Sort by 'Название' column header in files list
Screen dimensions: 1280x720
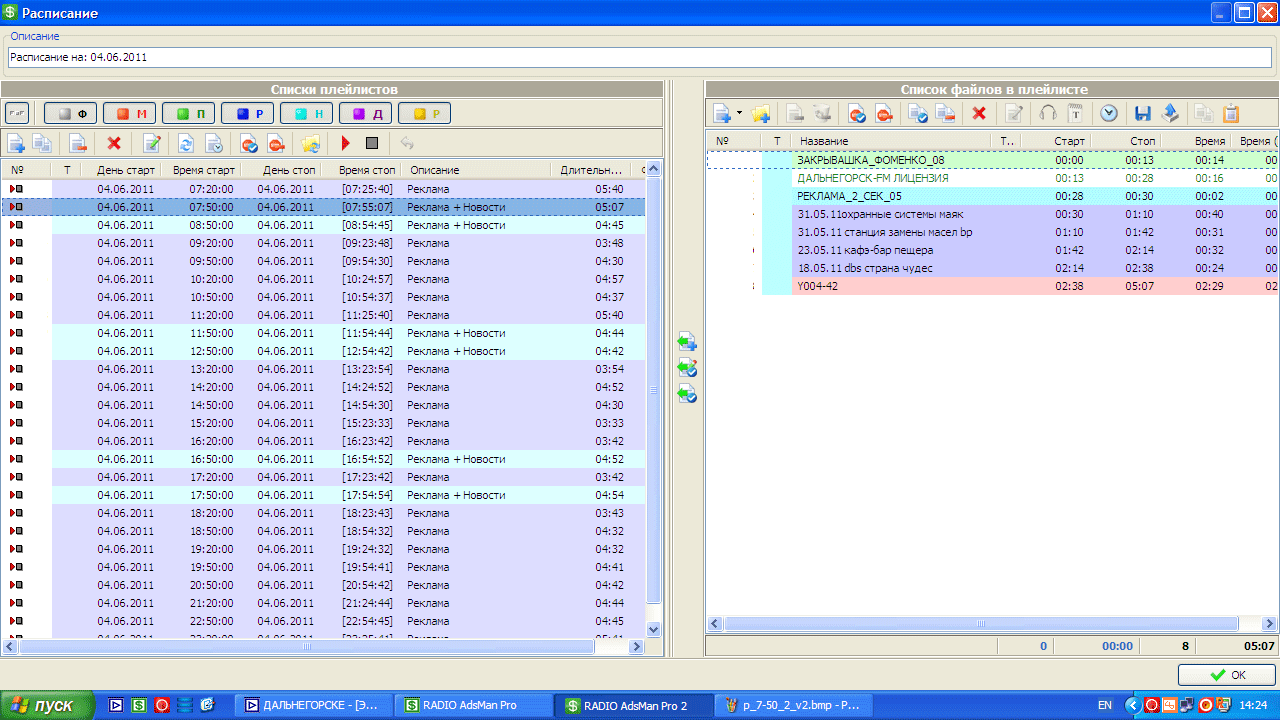(890, 141)
